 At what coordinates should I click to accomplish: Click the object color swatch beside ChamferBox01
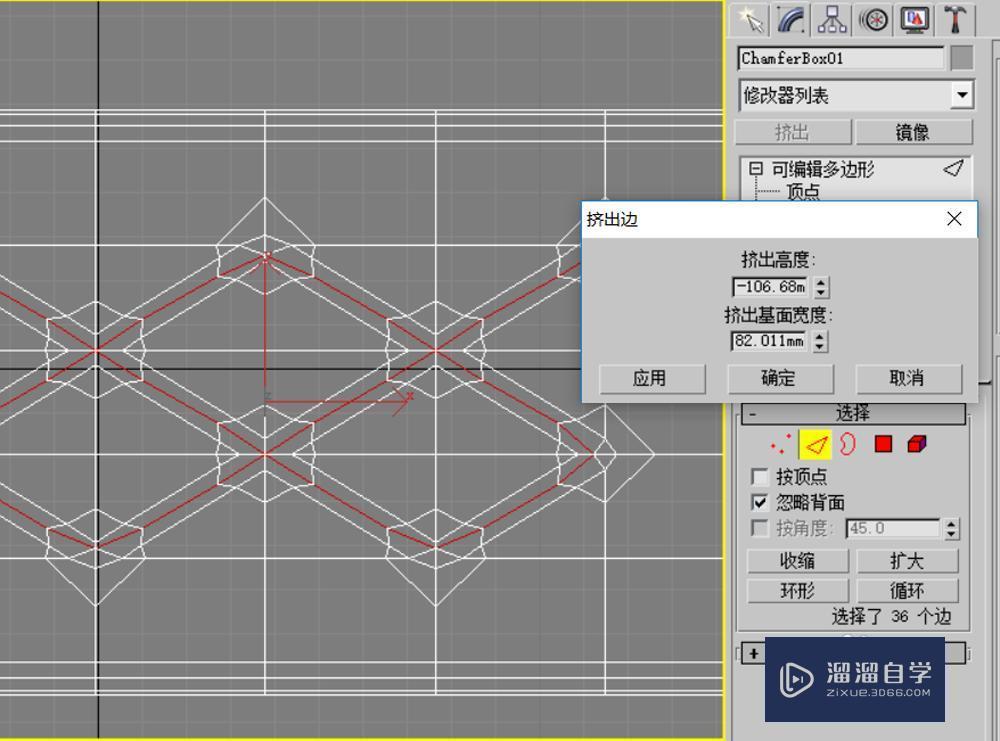pyautogui.click(x=962, y=58)
